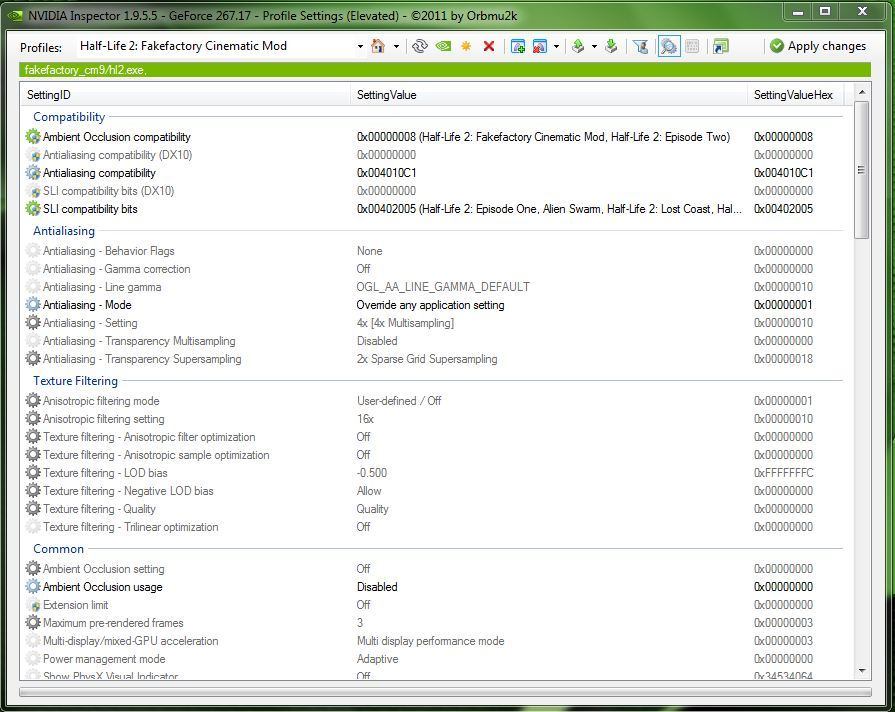895x712 pixels.
Task: Click gear icon beside Antialiasing - Mode
Action: point(33,304)
